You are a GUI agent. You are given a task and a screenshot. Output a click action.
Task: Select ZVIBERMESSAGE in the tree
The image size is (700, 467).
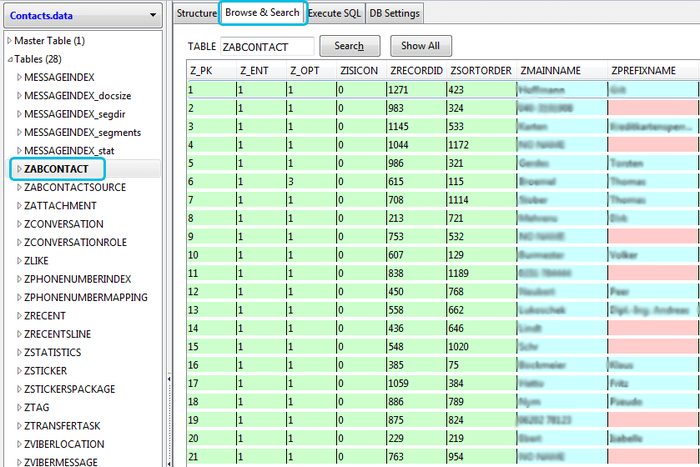(x=61, y=462)
